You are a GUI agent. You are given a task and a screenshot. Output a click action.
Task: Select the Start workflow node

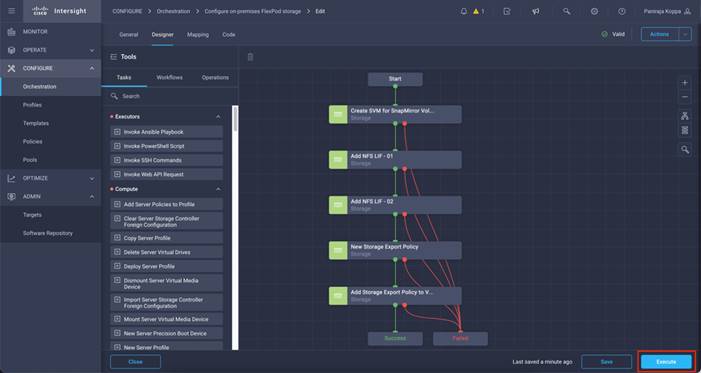395,79
